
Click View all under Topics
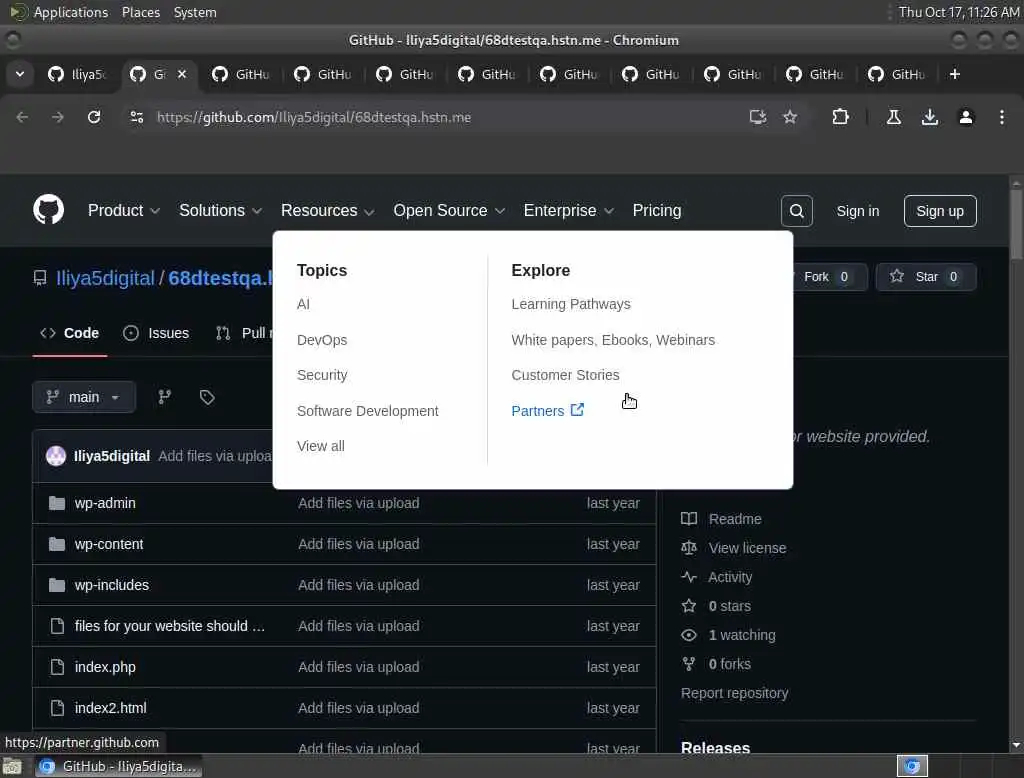321,446
